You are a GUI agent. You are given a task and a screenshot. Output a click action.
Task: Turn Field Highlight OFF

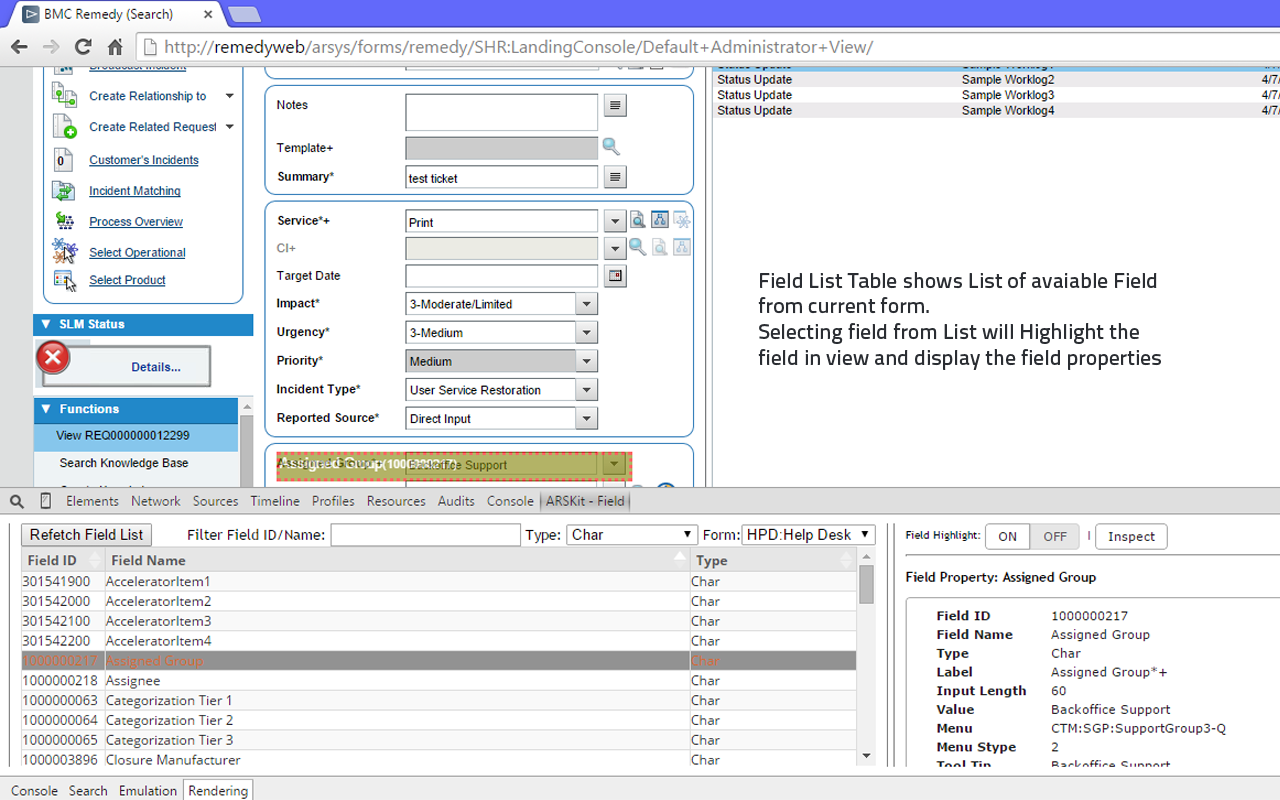1055,536
